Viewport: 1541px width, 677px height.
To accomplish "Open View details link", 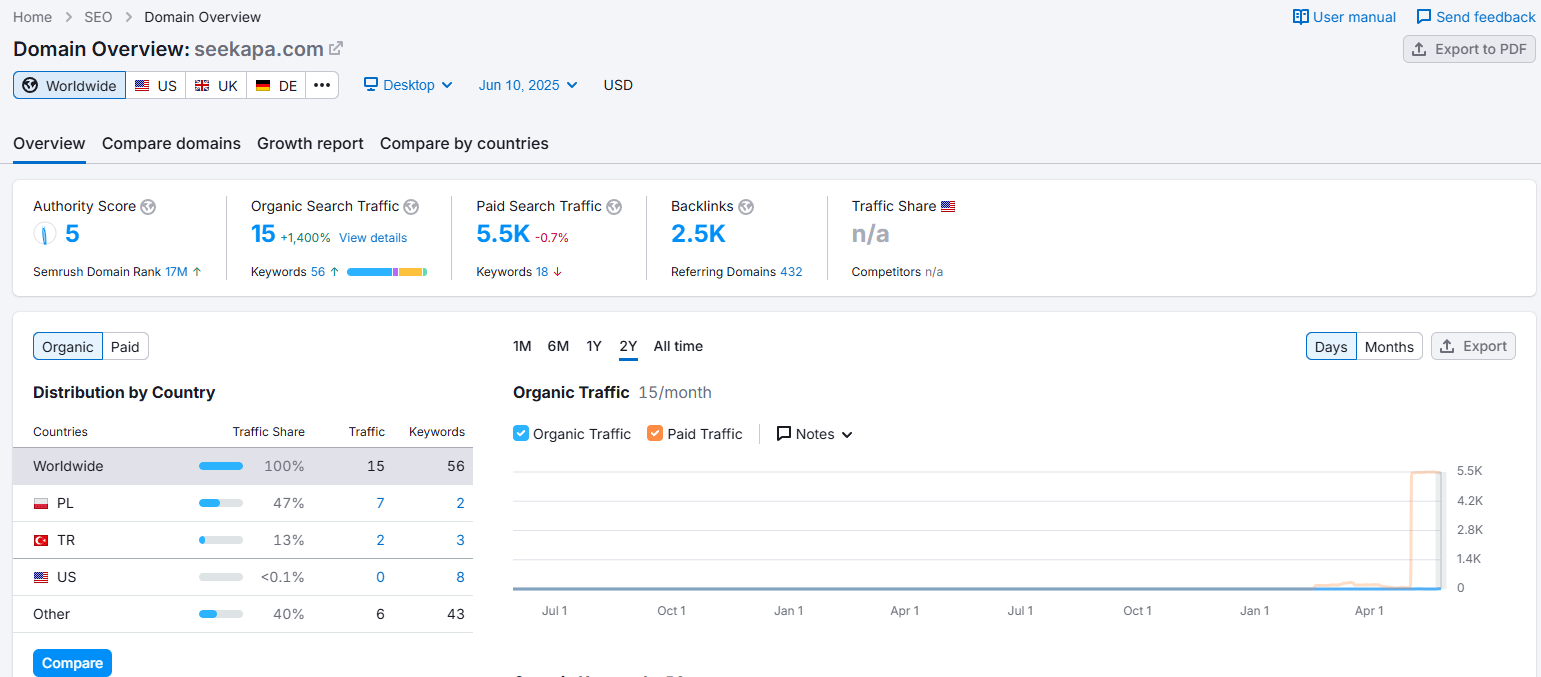I will tap(373, 237).
